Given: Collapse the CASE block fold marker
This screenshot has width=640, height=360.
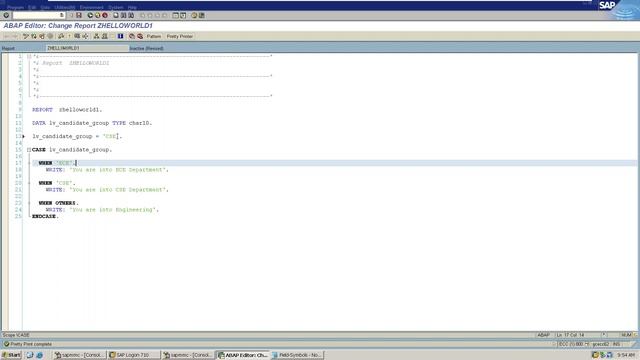Looking at the screenshot, I should pyautogui.click(x=29, y=150).
